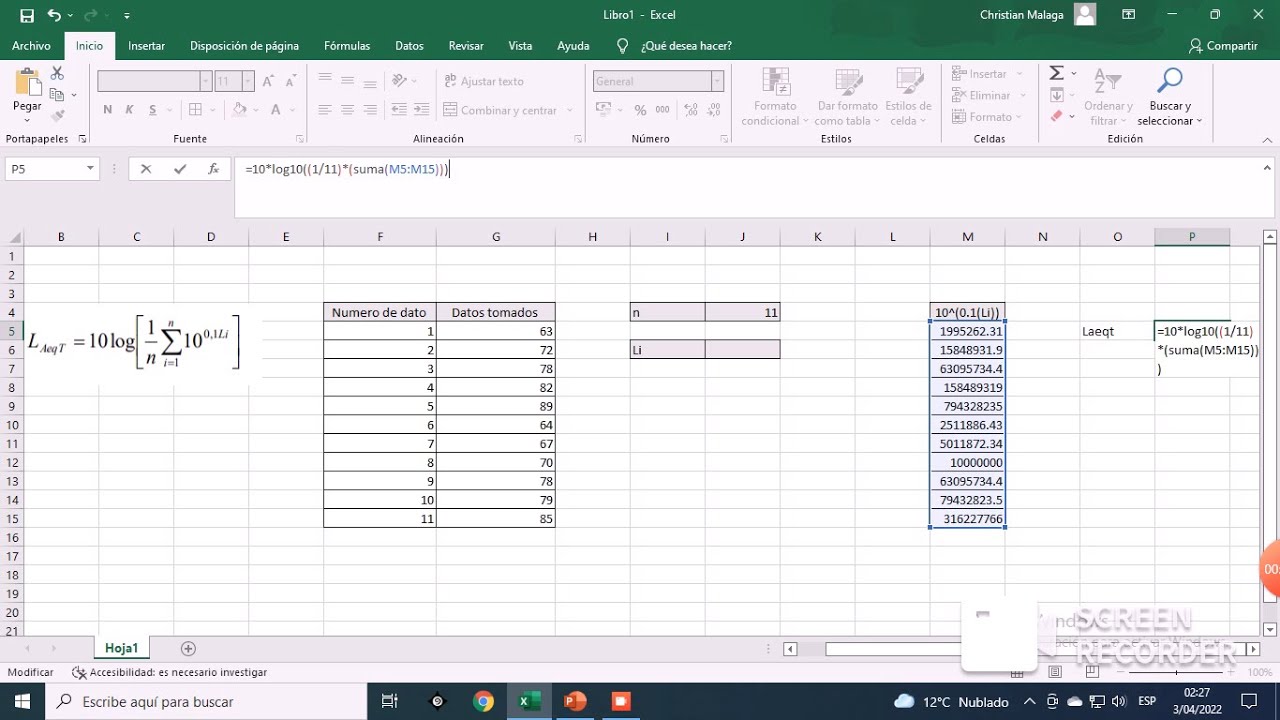Switch to the Disposición de página tab

(x=244, y=46)
